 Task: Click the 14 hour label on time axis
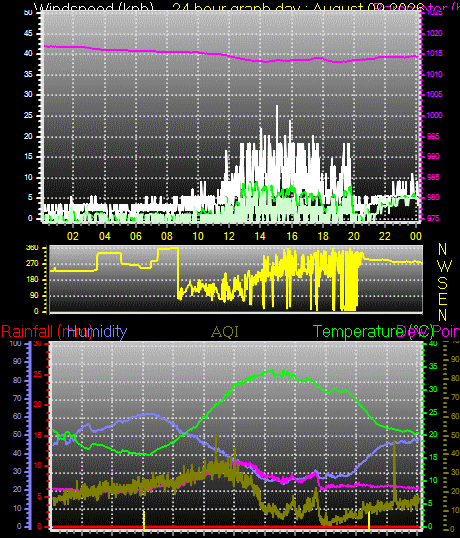click(260, 236)
